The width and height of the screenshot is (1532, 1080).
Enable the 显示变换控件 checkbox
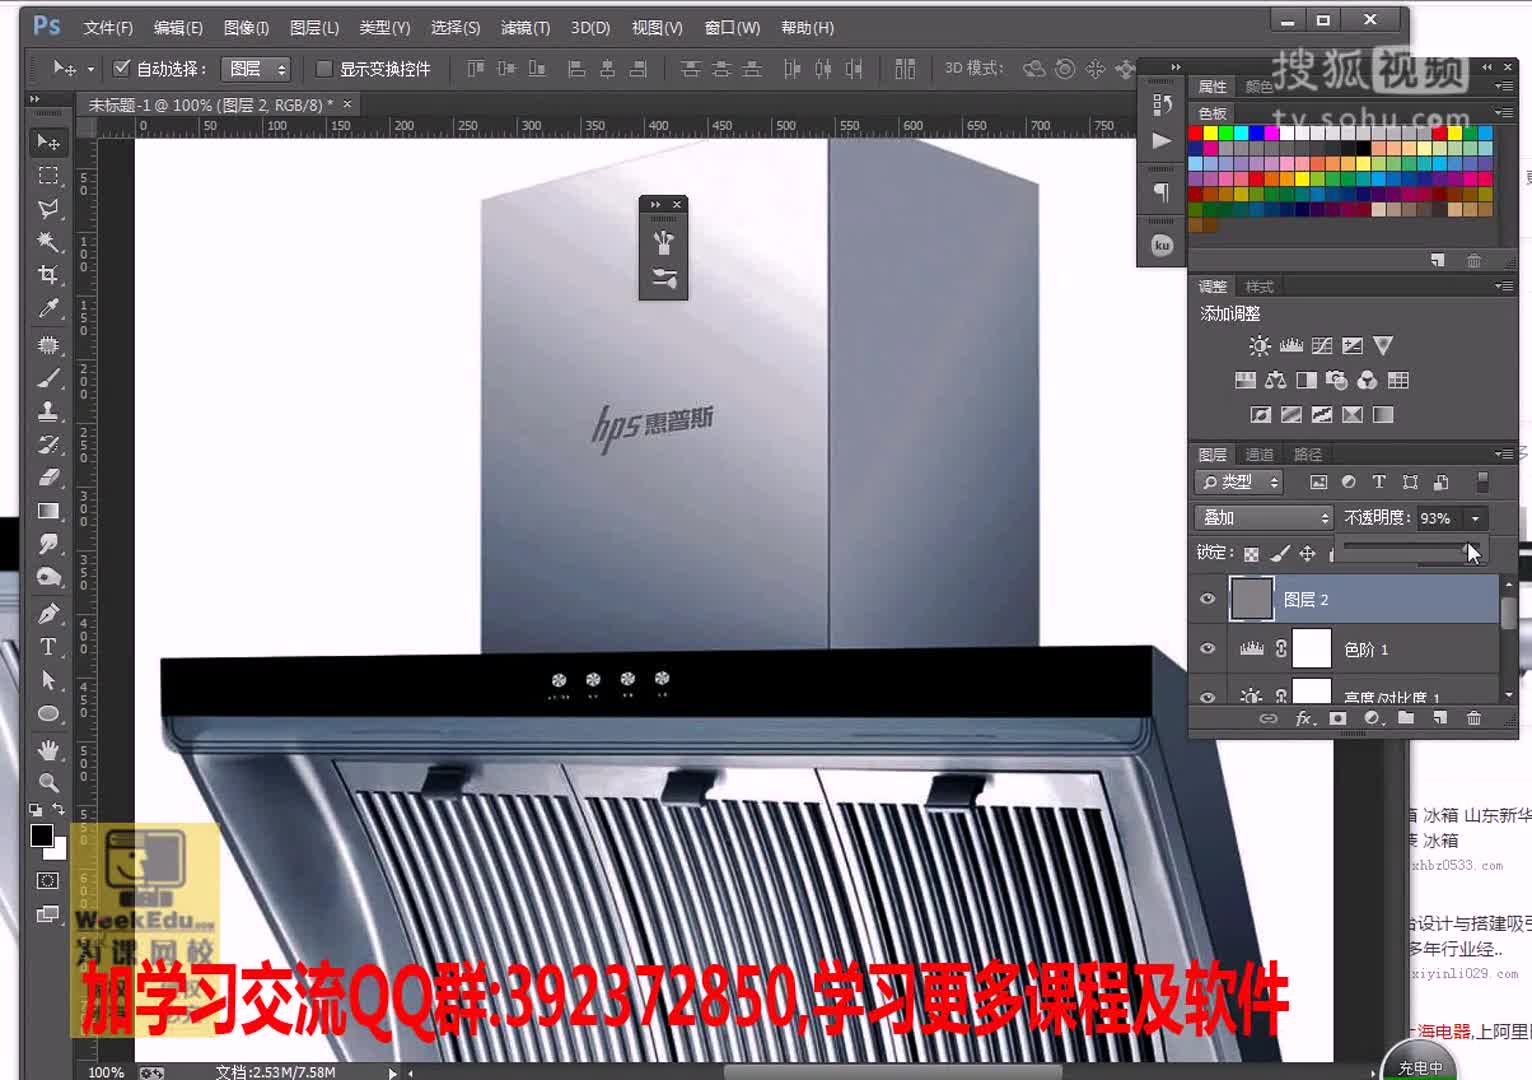(324, 68)
